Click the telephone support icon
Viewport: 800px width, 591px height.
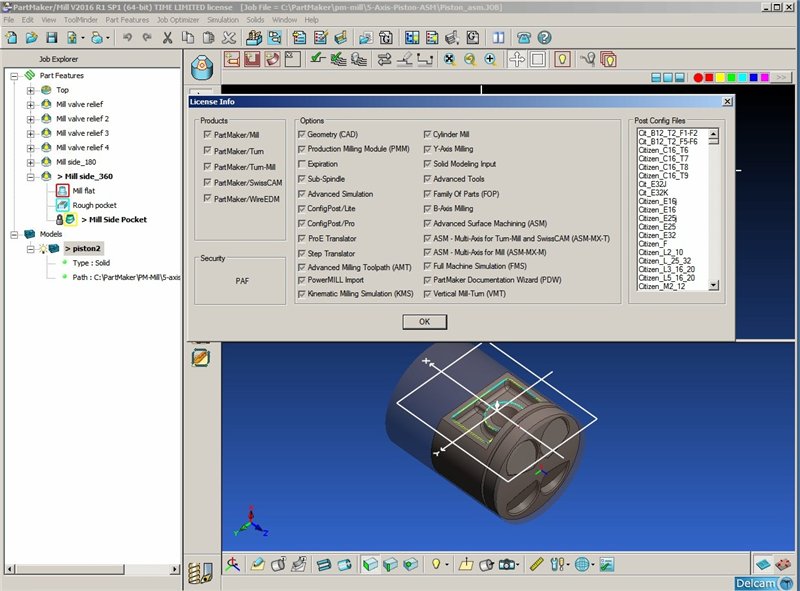point(524,38)
